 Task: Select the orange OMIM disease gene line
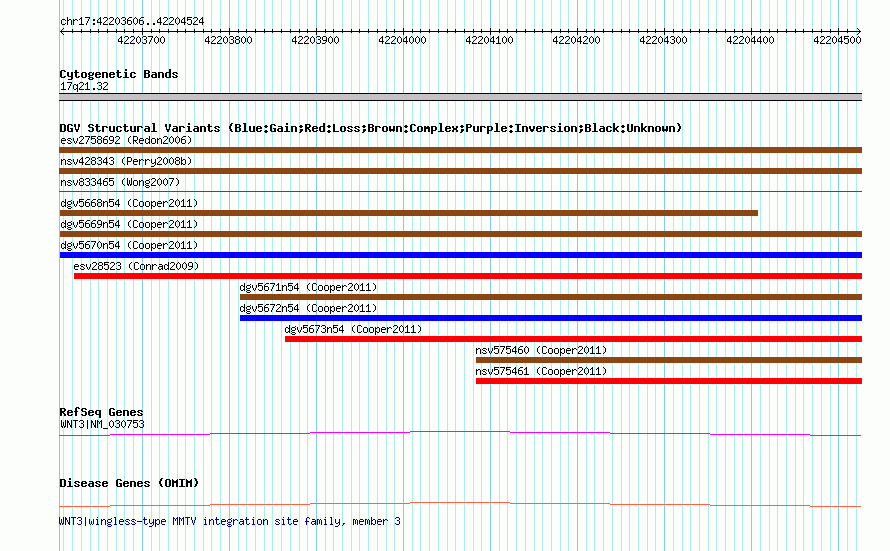pos(460,504)
